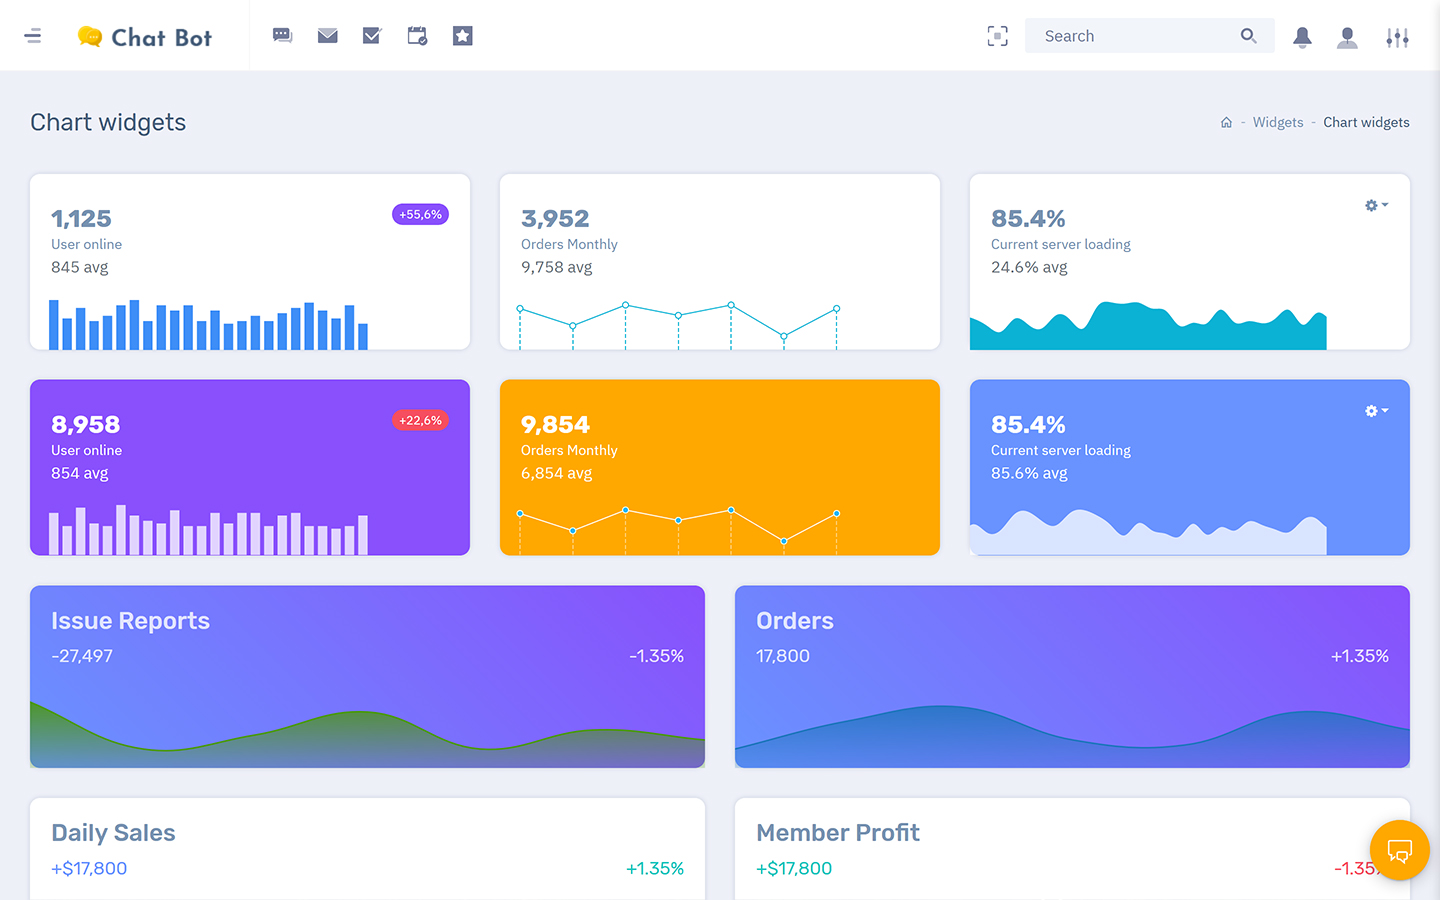Image resolution: width=1440 pixels, height=900 pixels.
Task: Click the home breadcrumb icon
Action: point(1226,122)
